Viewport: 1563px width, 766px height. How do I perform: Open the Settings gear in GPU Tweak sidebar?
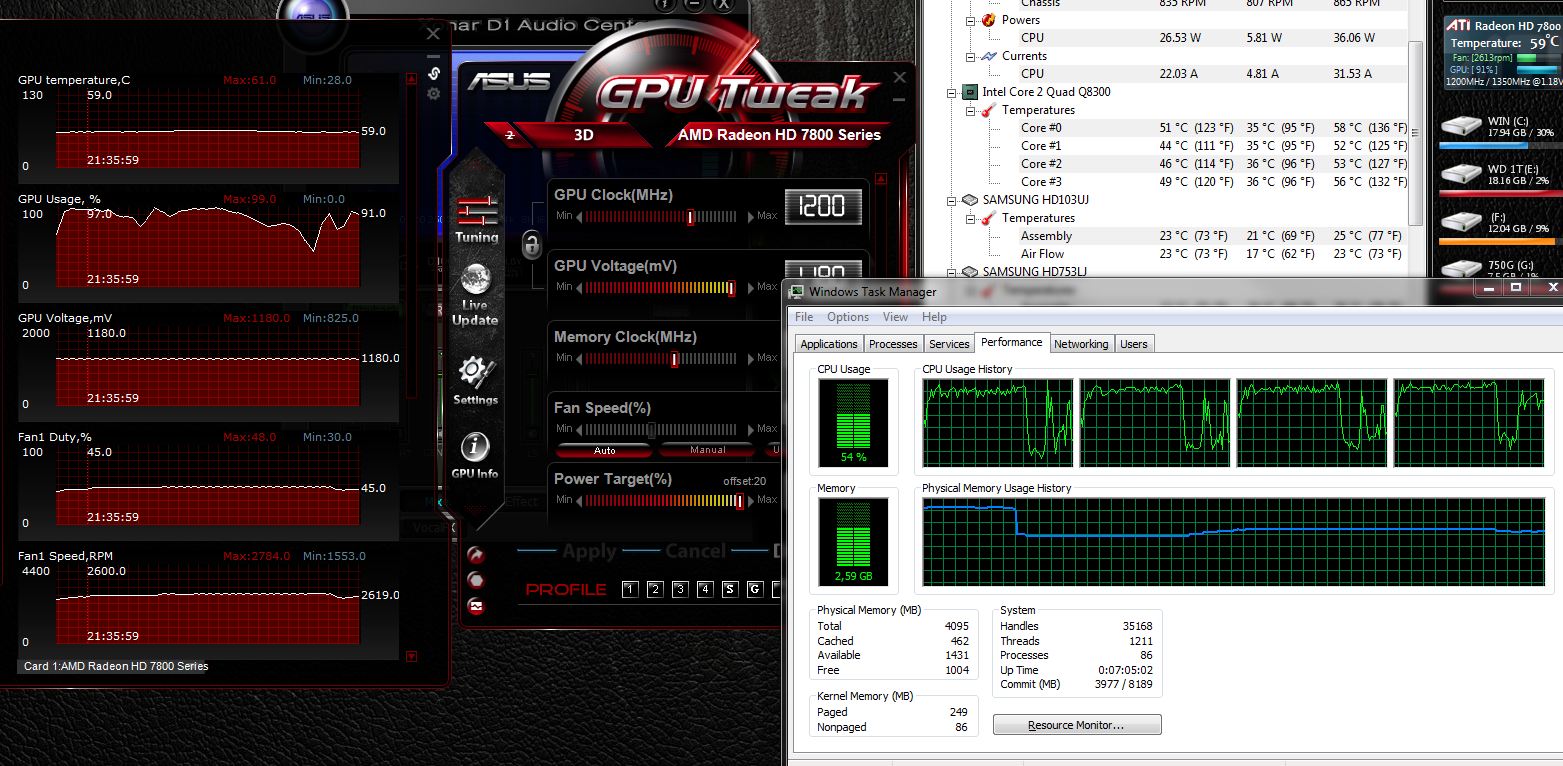pos(475,381)
